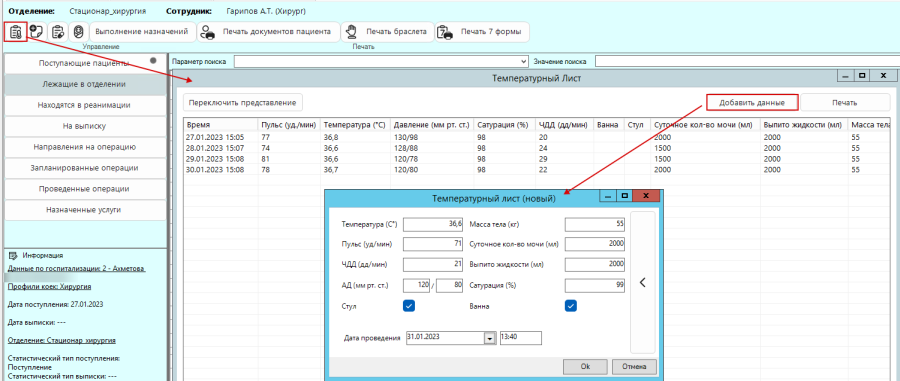The image size is (900, 381).
Task: Click Печать документов пациента button
Action: (268, 32)
